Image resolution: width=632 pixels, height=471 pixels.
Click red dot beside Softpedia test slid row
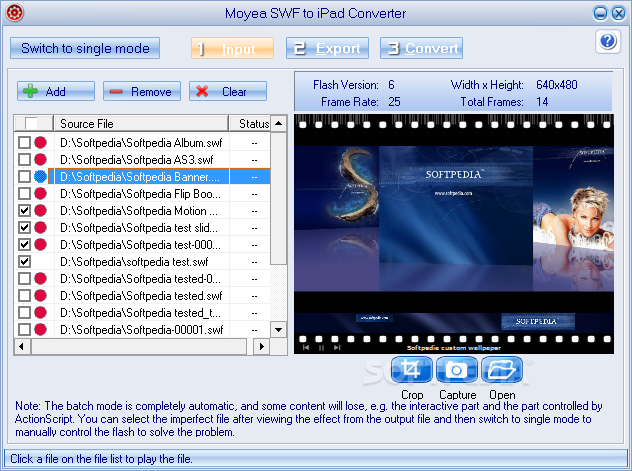click(40, 227)
